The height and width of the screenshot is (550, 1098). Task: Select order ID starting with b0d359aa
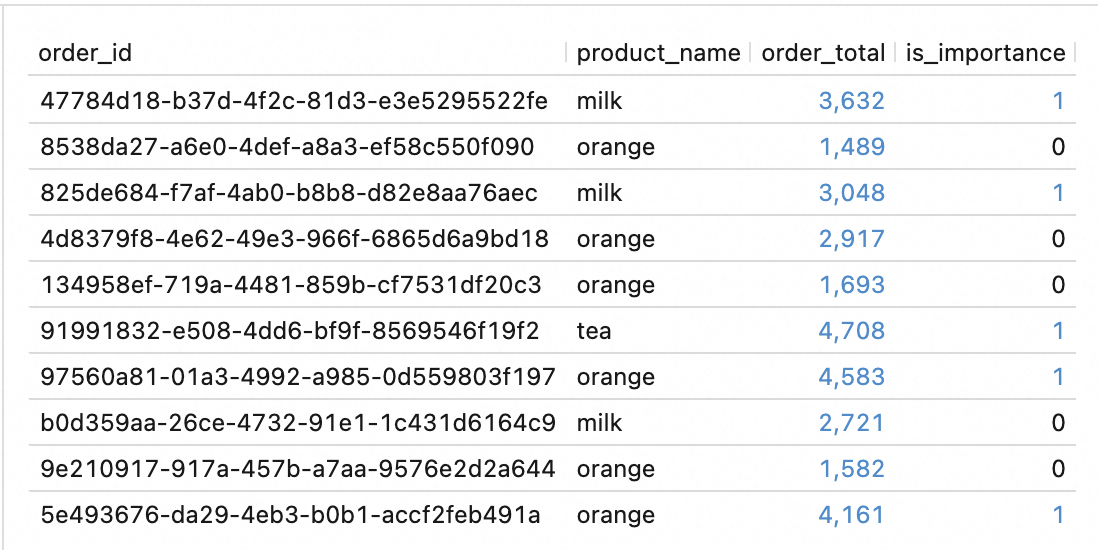coord(298,423)
